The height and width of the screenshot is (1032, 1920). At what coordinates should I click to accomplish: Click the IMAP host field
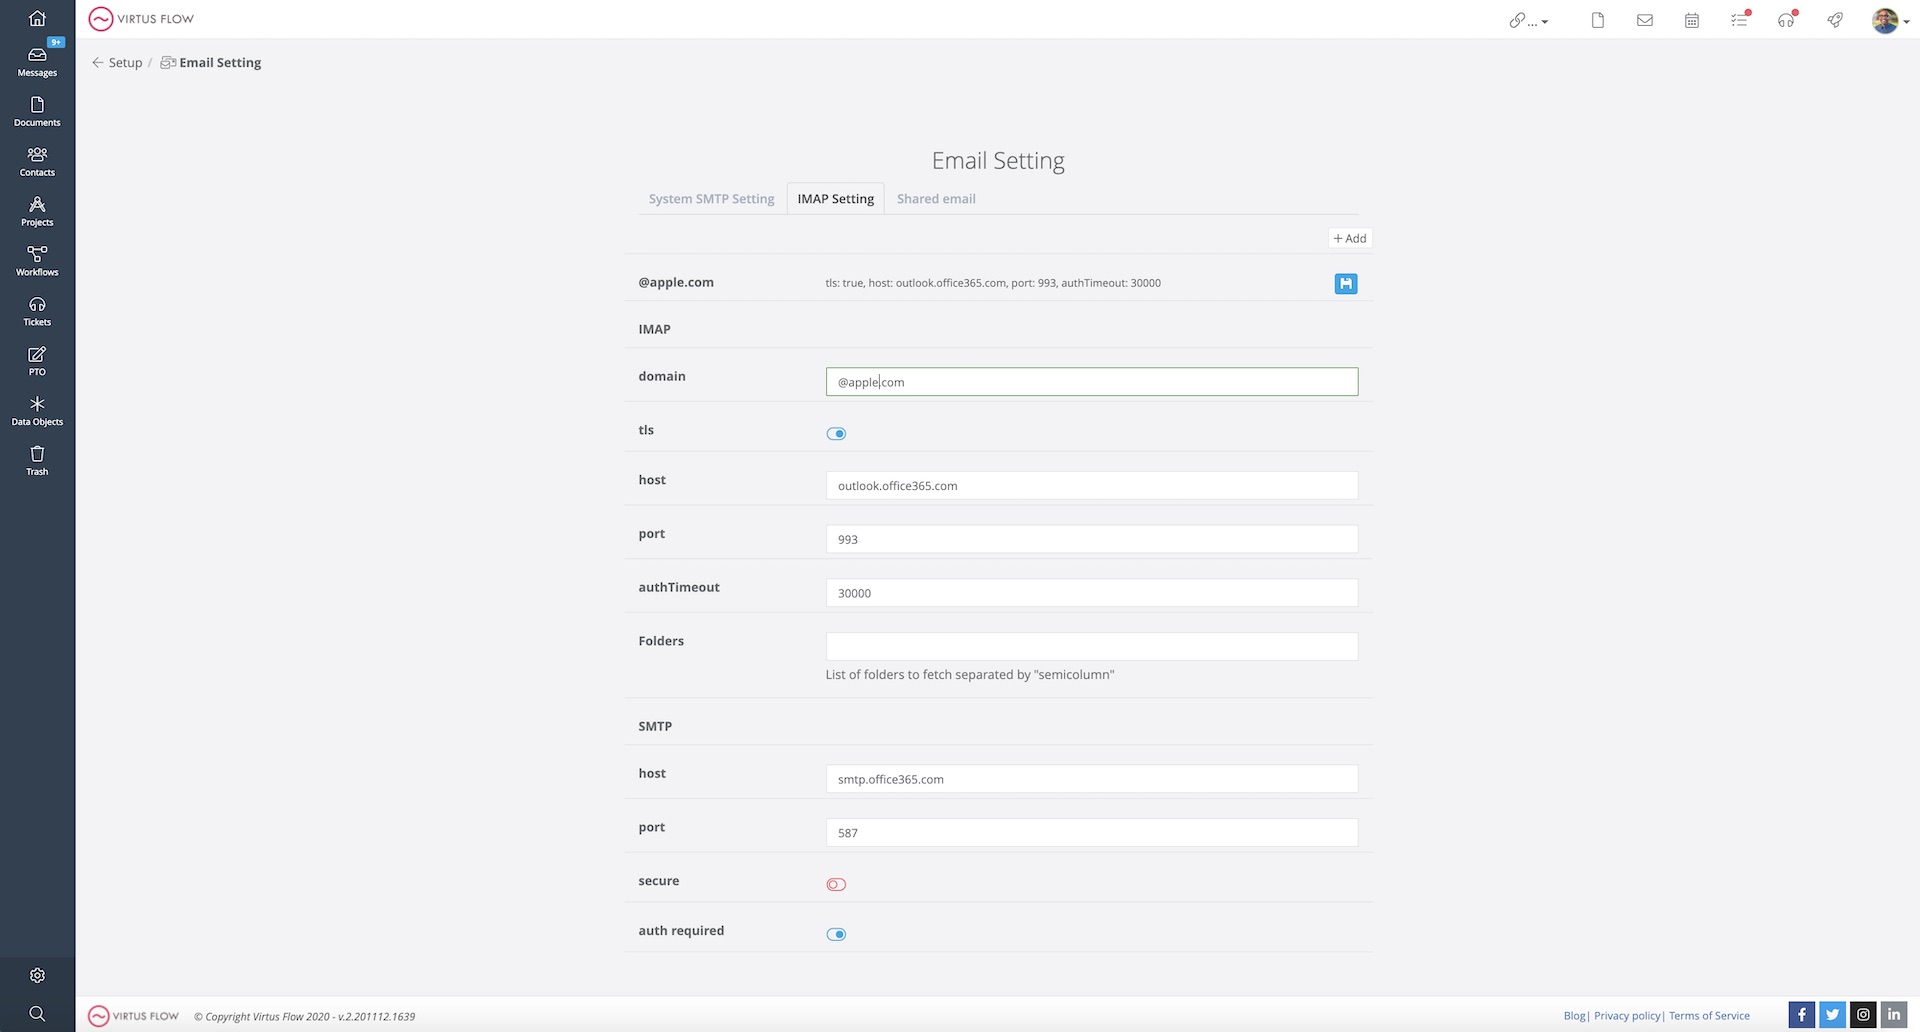click(1092, 486)
